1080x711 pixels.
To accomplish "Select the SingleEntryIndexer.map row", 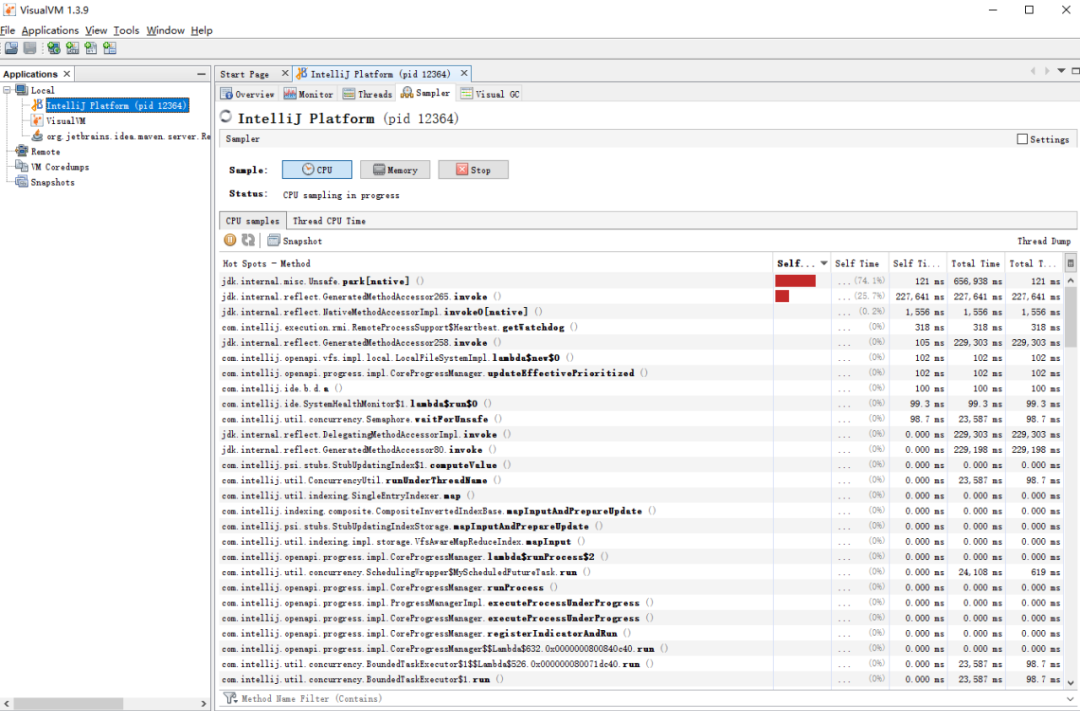I will pos(641,495).
